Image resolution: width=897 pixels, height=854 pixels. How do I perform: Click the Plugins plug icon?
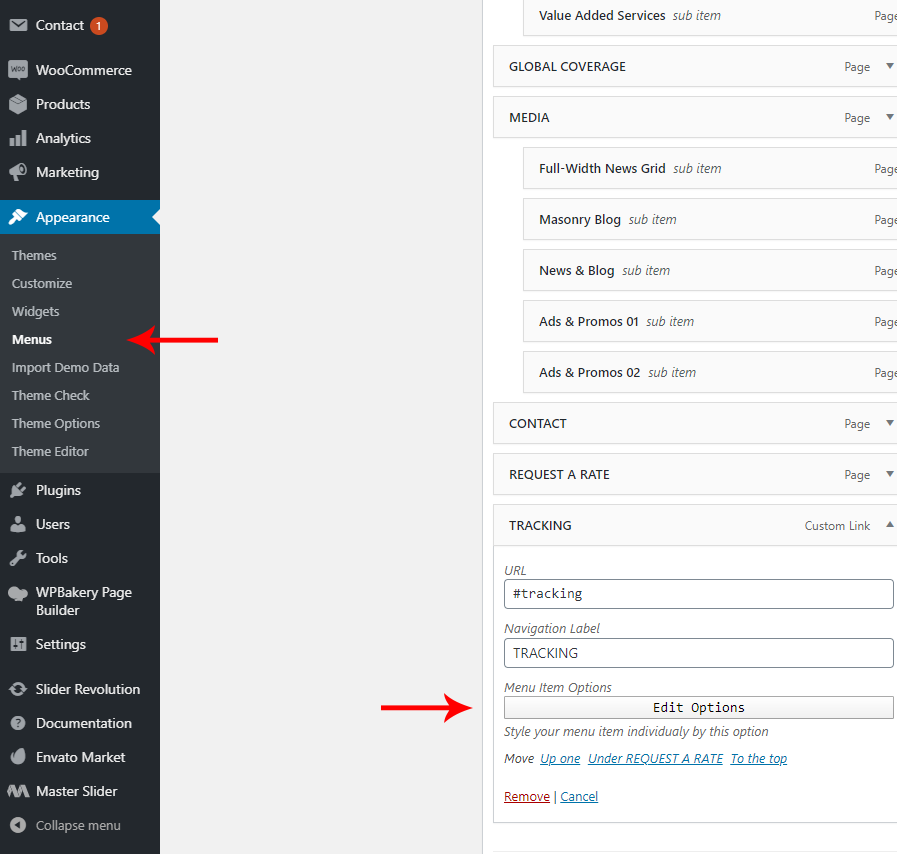(18, 490)
